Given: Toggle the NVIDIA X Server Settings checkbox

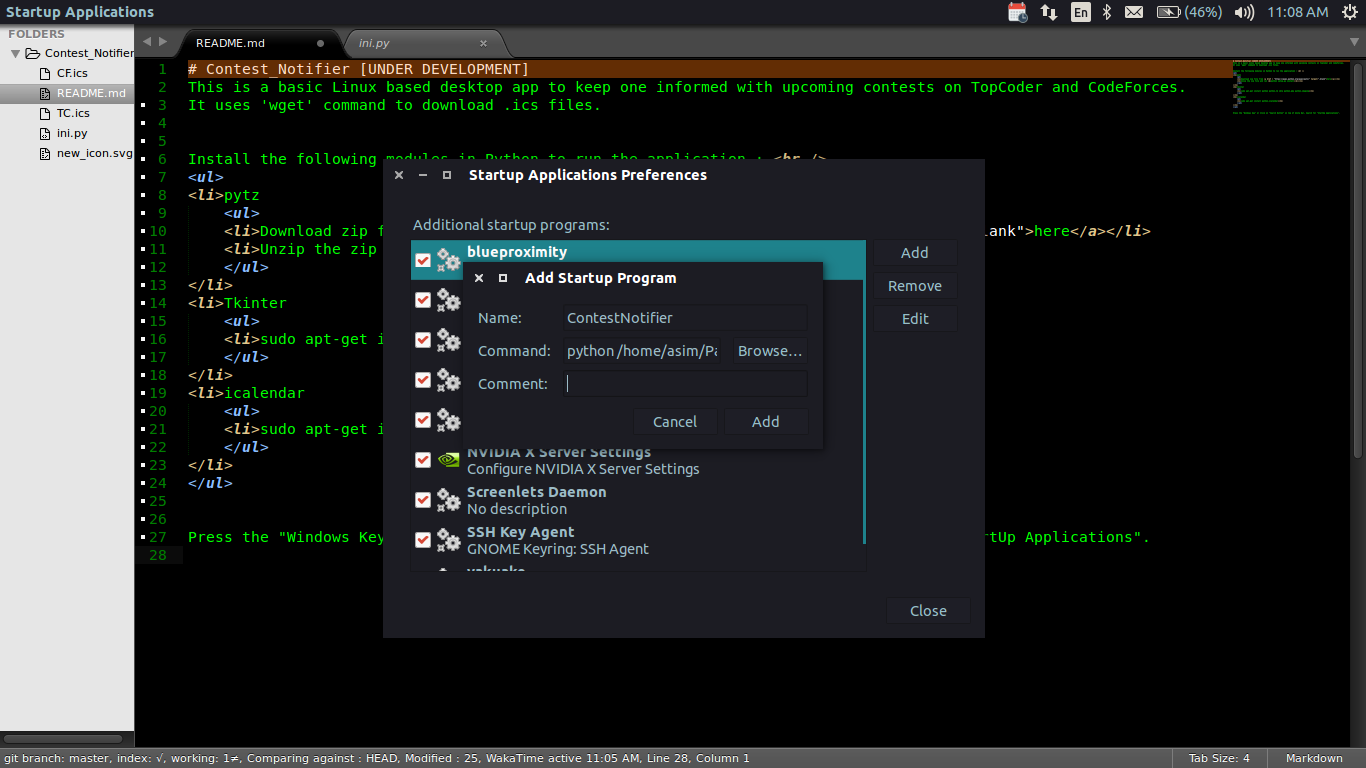Looking at the screenshot, I should (x=423, y=460).
